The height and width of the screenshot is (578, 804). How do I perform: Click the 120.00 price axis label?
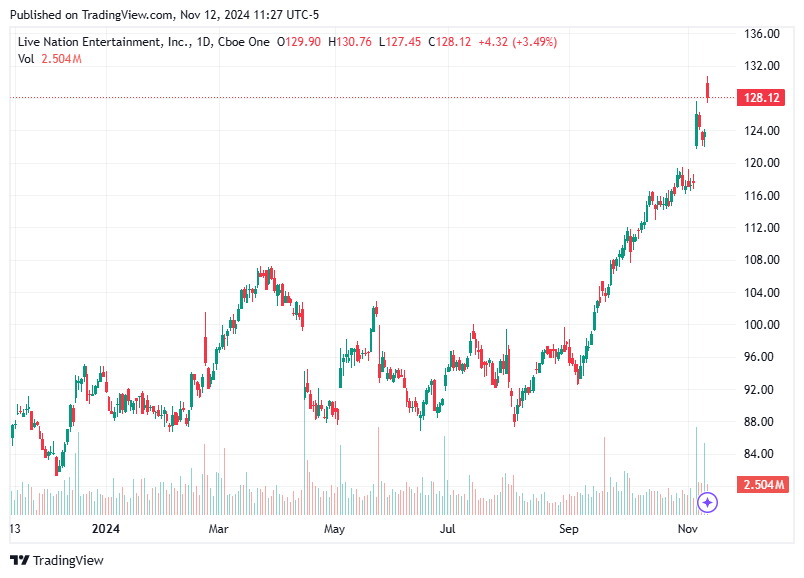[761, 163]
